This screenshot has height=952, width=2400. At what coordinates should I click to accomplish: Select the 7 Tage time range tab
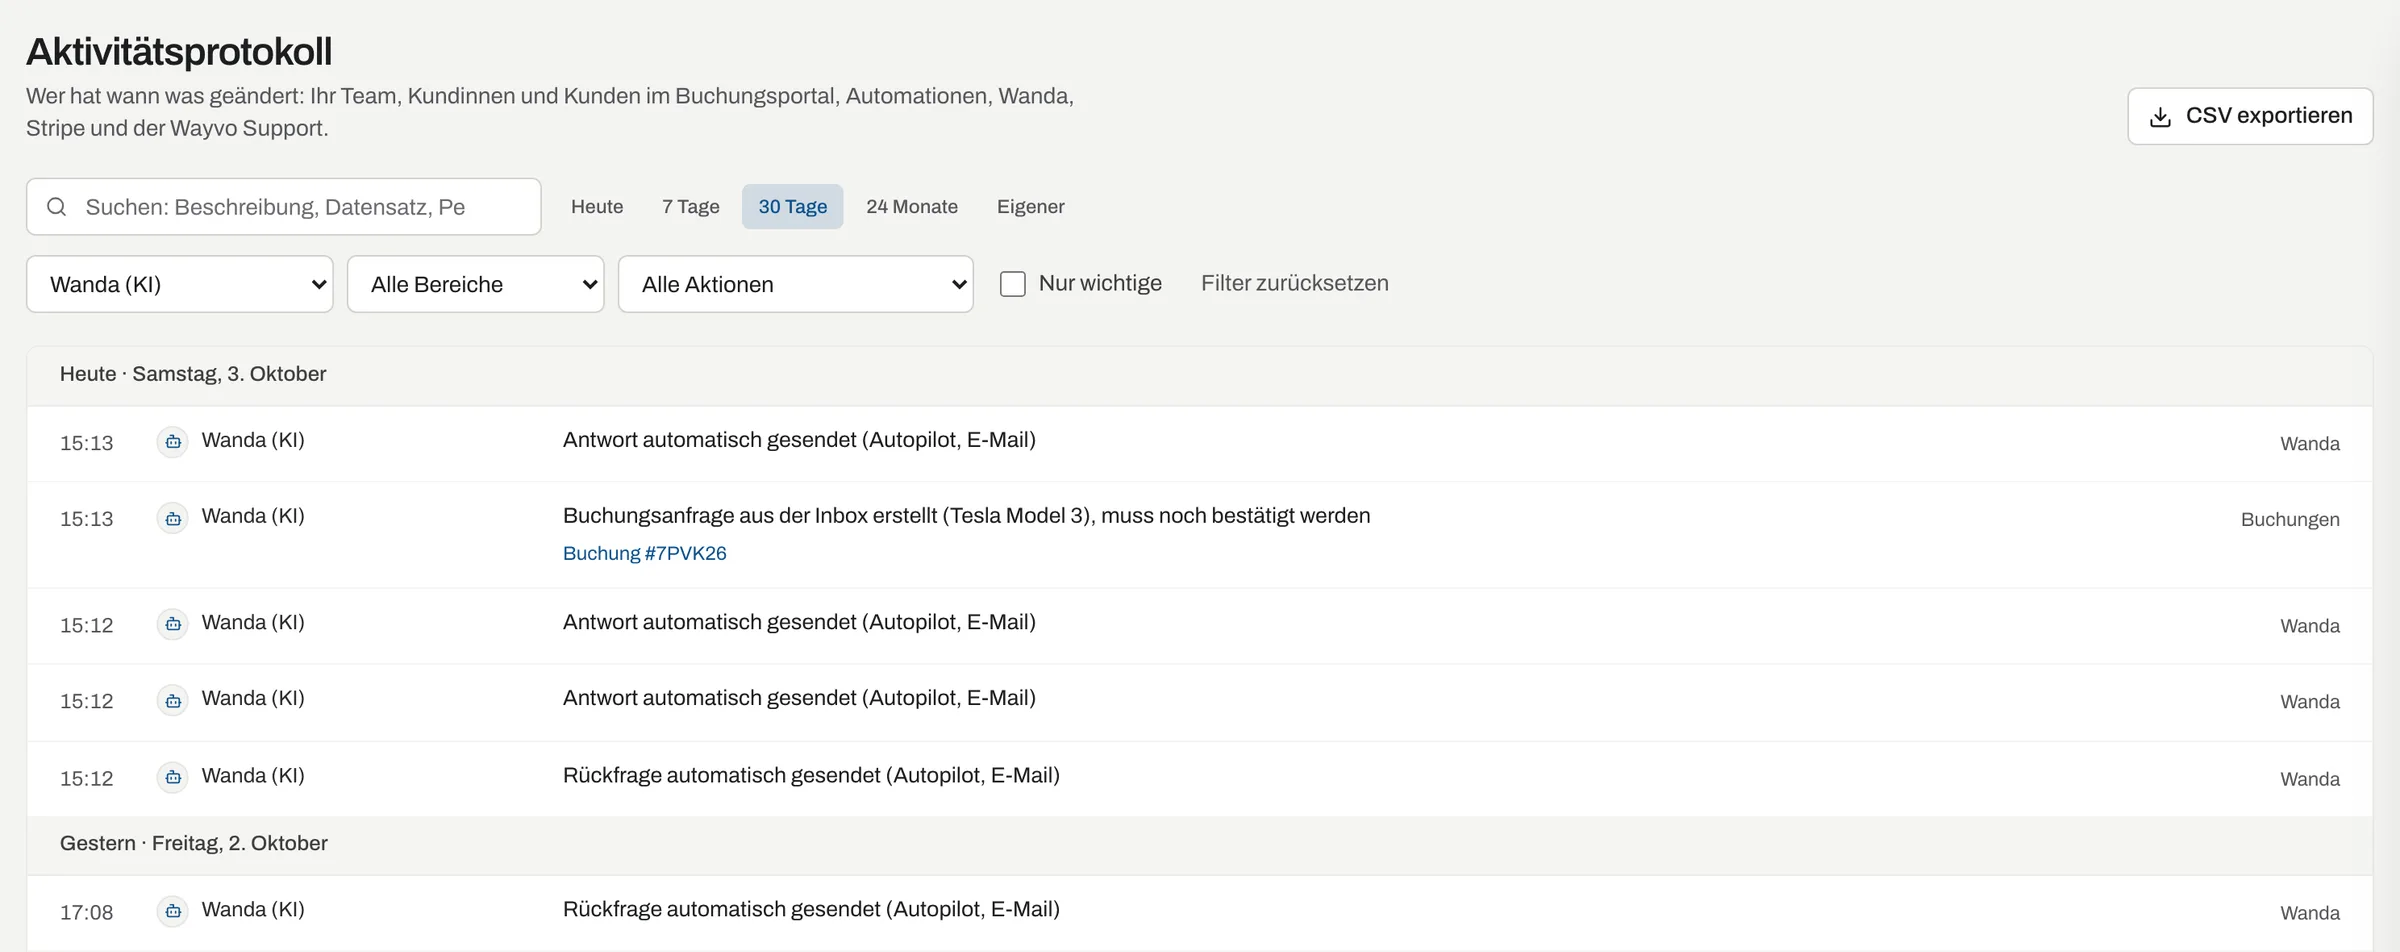(x=691, y=207)
